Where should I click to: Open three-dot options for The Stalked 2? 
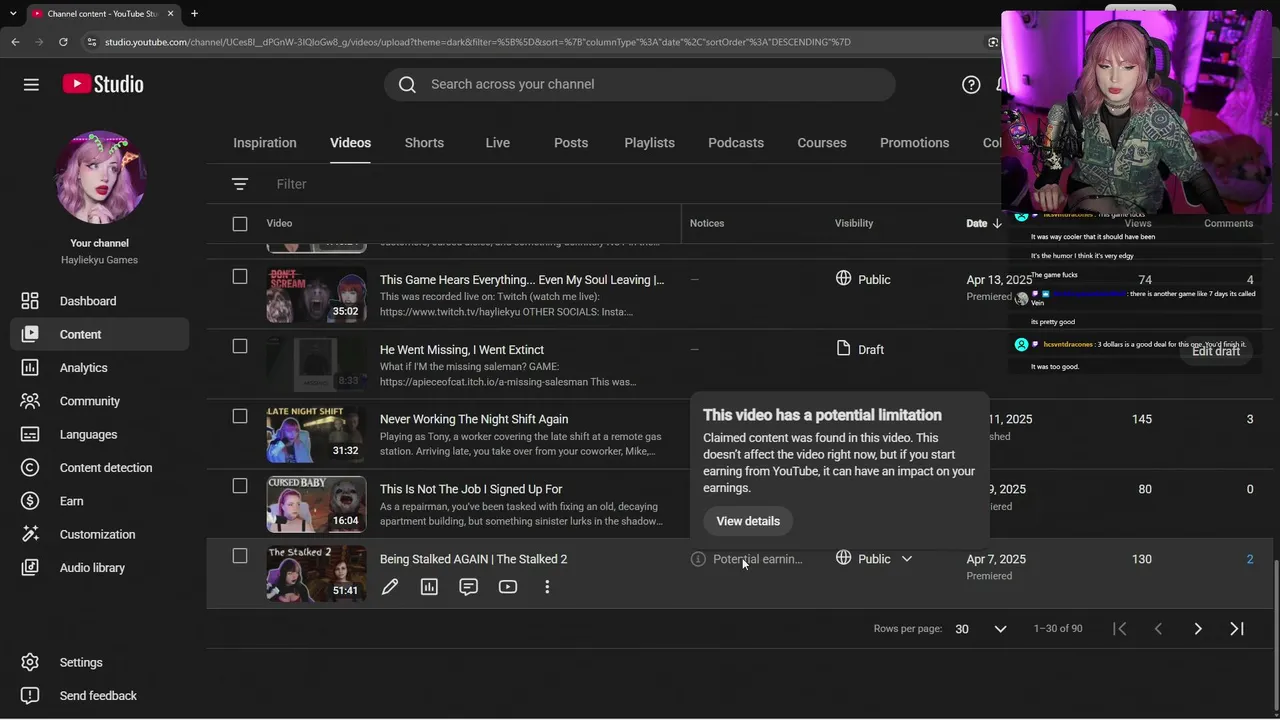click(547, 587)
